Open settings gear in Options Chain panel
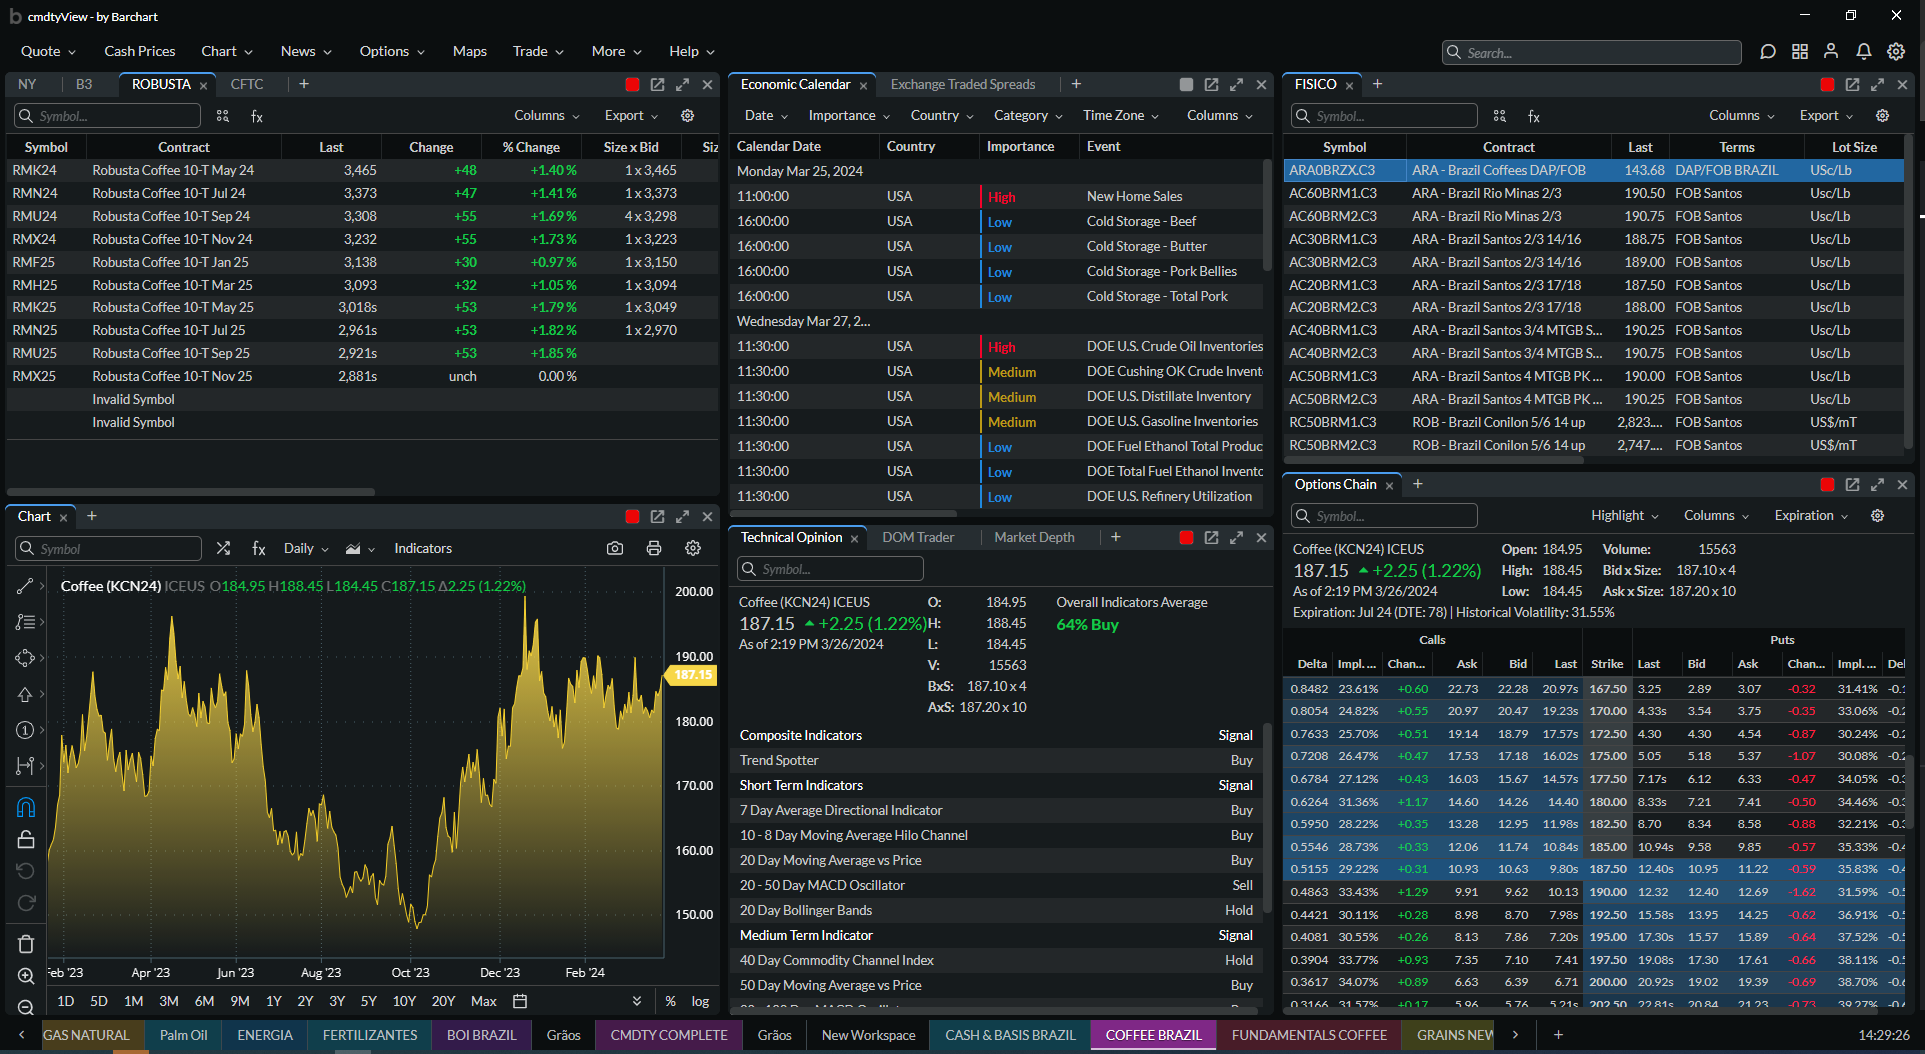 point(1878,516)
